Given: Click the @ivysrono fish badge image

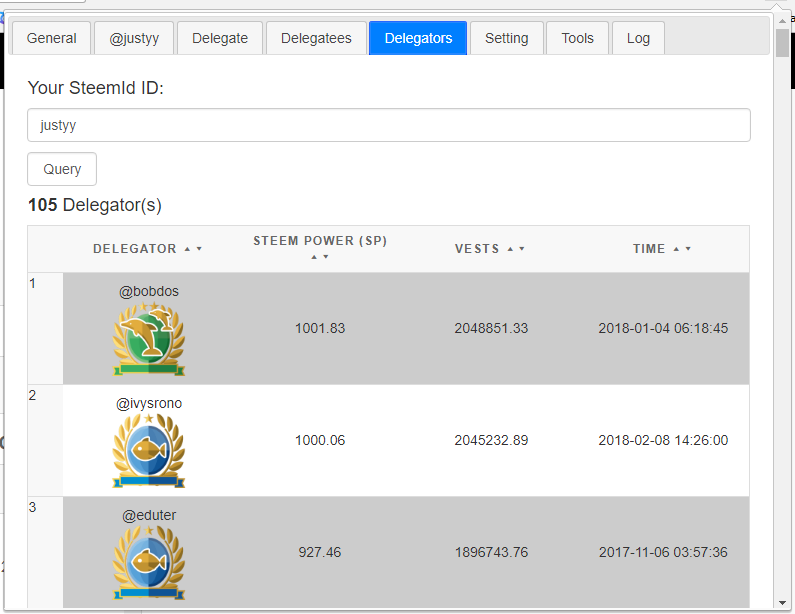Looking at the screenshot, I should (149, 451).
